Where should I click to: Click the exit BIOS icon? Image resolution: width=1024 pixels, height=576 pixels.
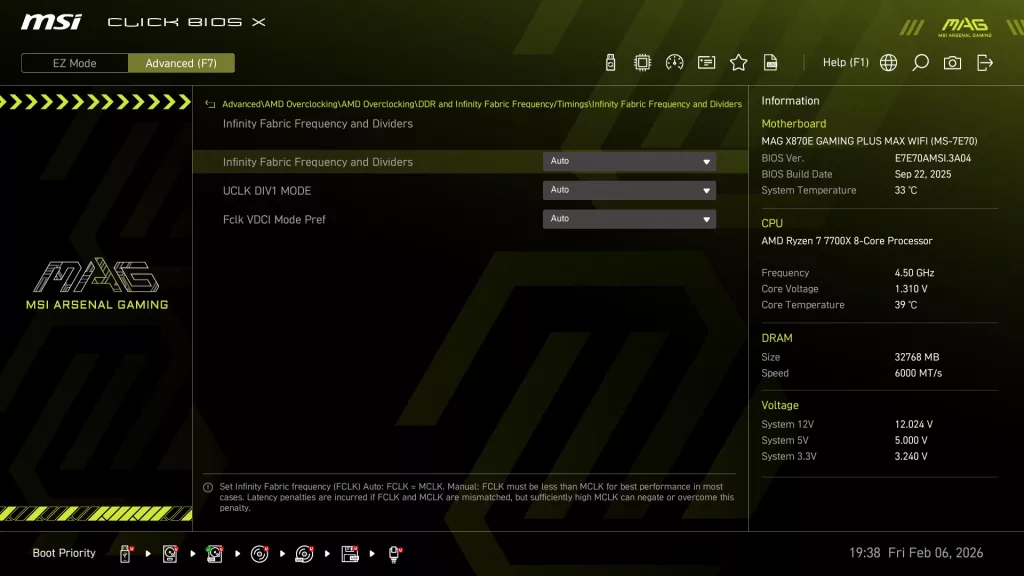pos(984,61)
